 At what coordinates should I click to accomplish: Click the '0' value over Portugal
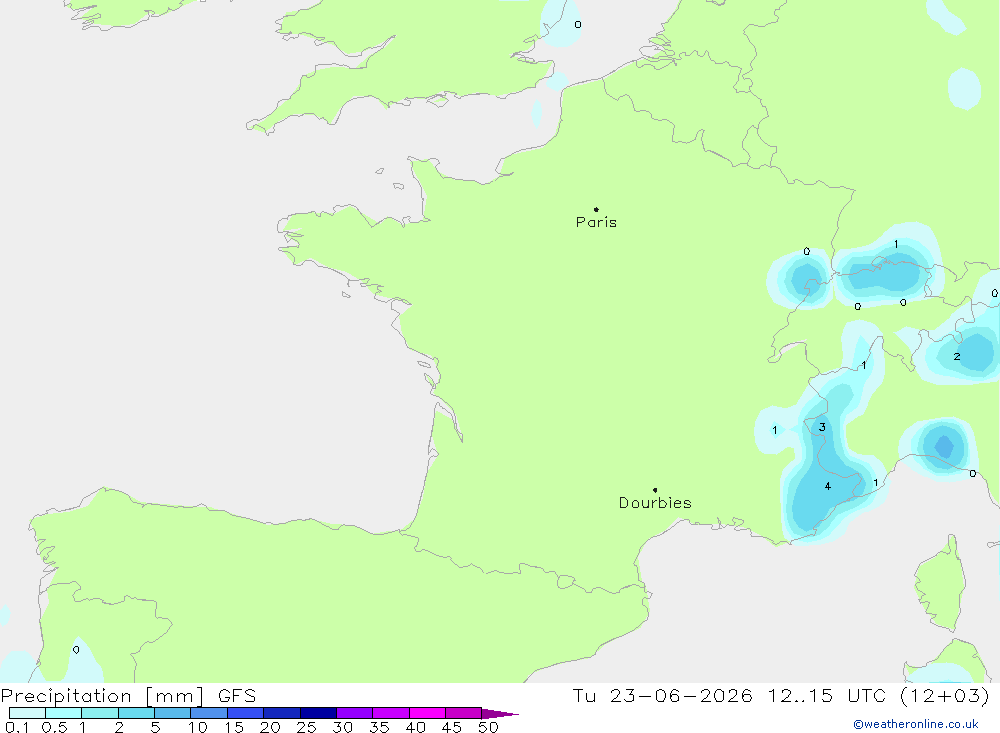tap(76, 649)
